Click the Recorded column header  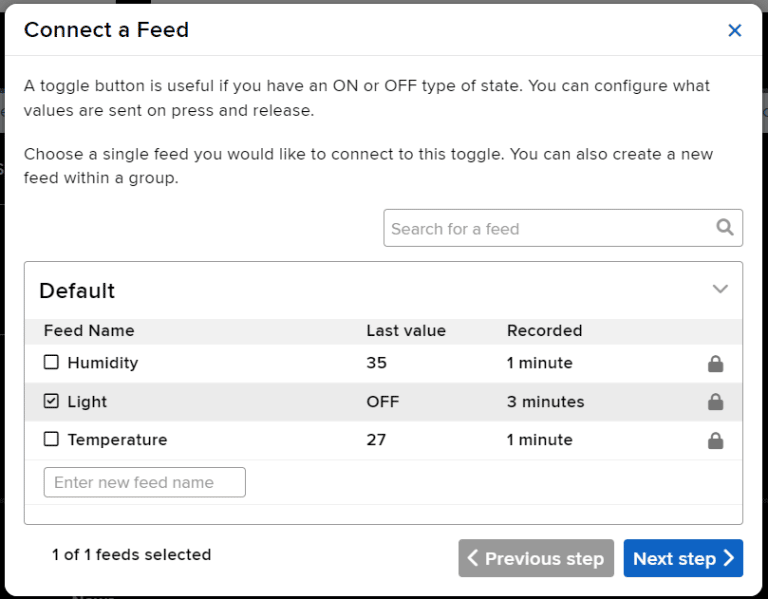[544, 331]
